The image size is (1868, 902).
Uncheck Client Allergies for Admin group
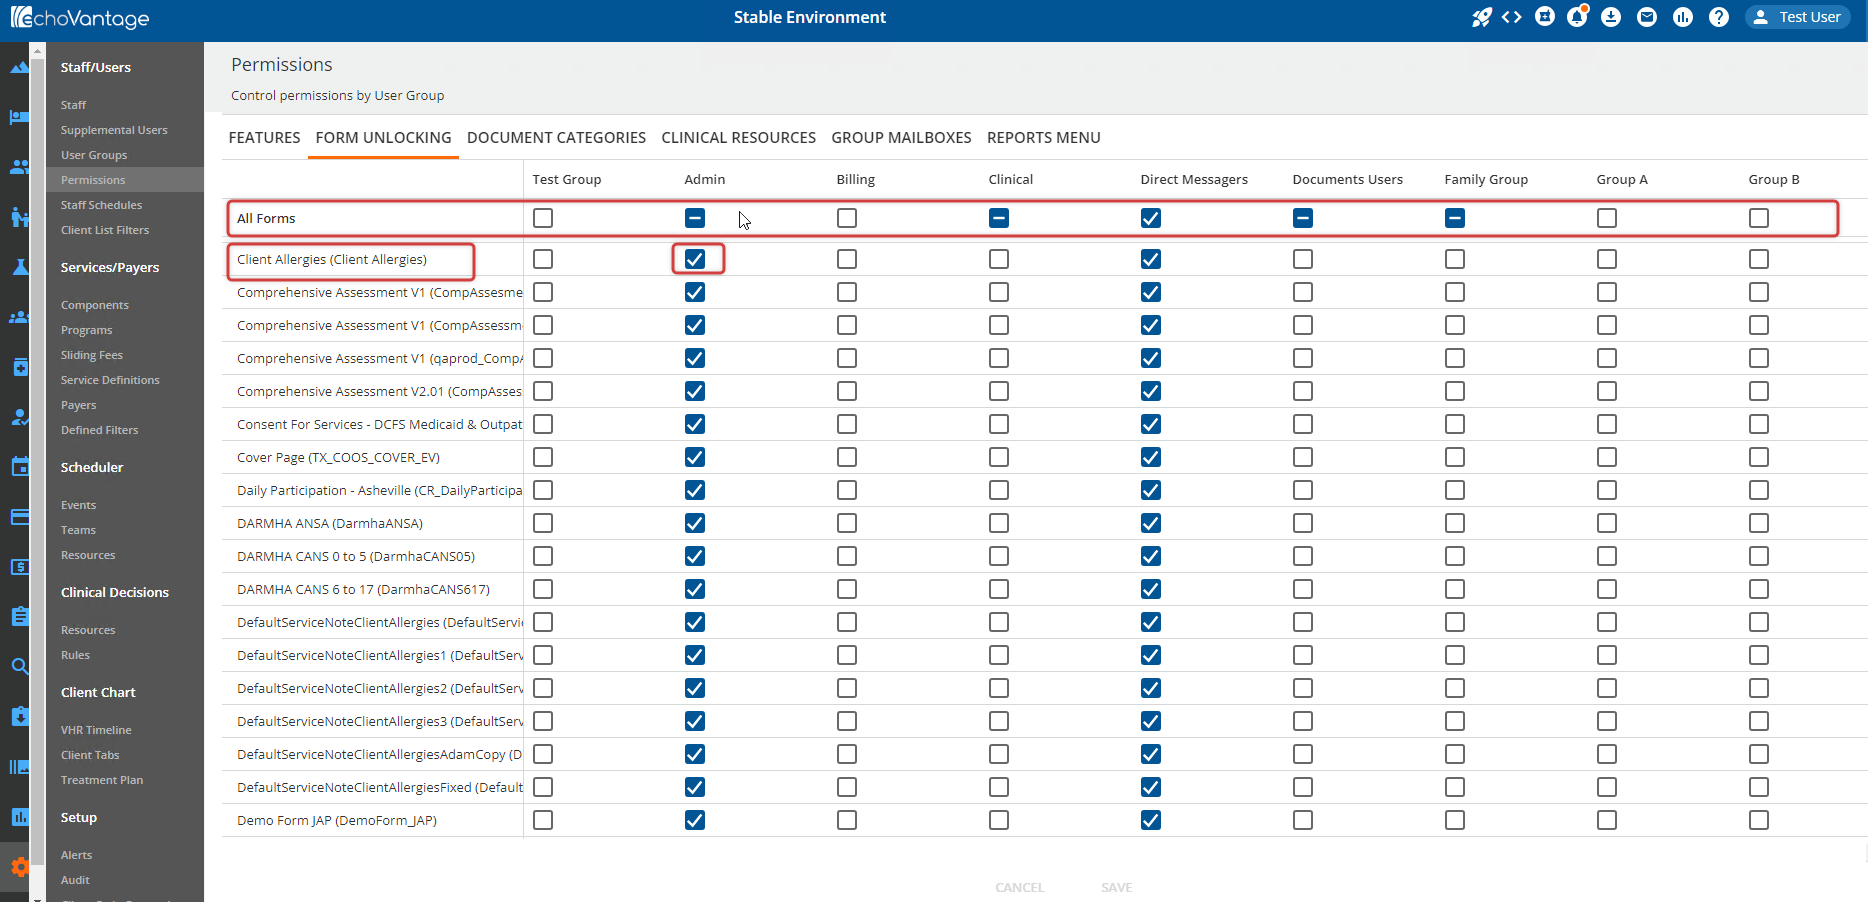click(x=695, y=259)
